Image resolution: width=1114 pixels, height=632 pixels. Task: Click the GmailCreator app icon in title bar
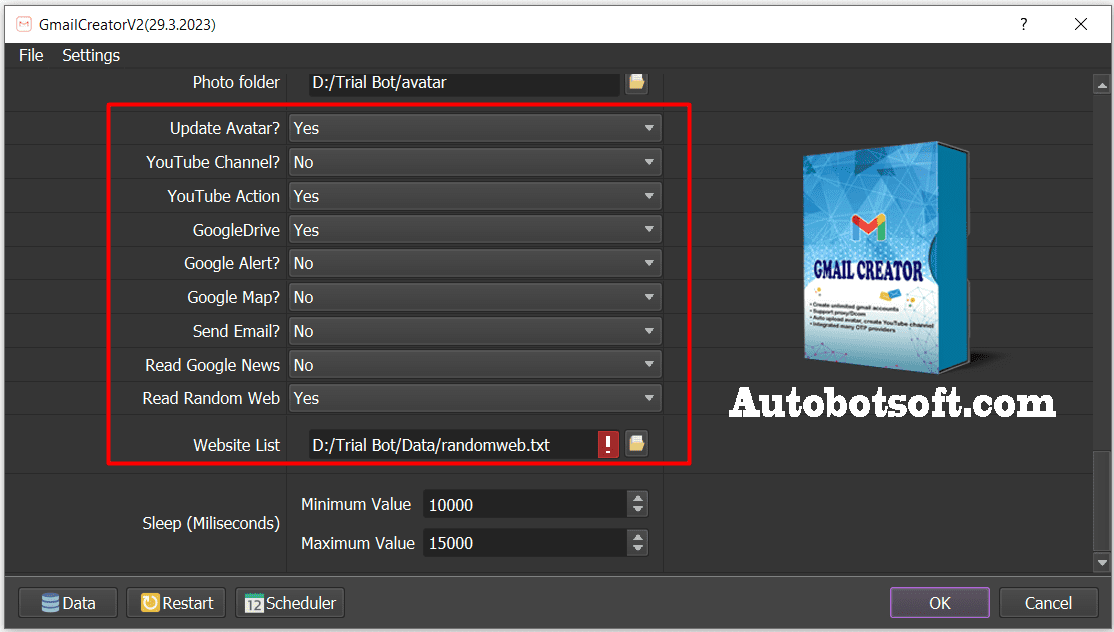coord(24,25)
